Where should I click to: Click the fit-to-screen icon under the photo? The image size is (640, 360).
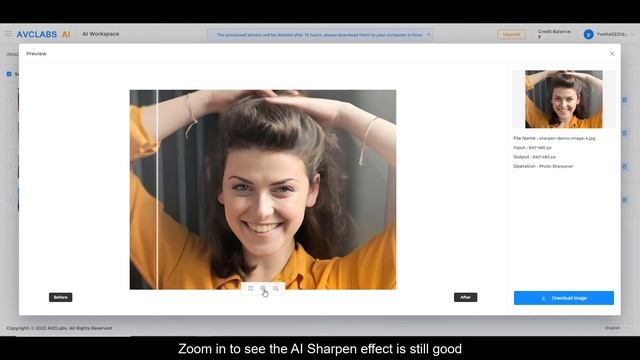pyautogui.click(x=251, y=288)
